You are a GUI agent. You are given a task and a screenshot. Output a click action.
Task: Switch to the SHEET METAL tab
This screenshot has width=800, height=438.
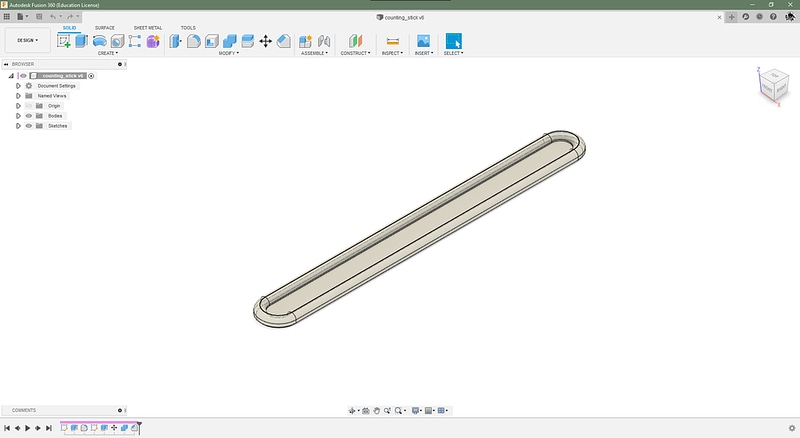pyautogui.click(x=147, y=28)
